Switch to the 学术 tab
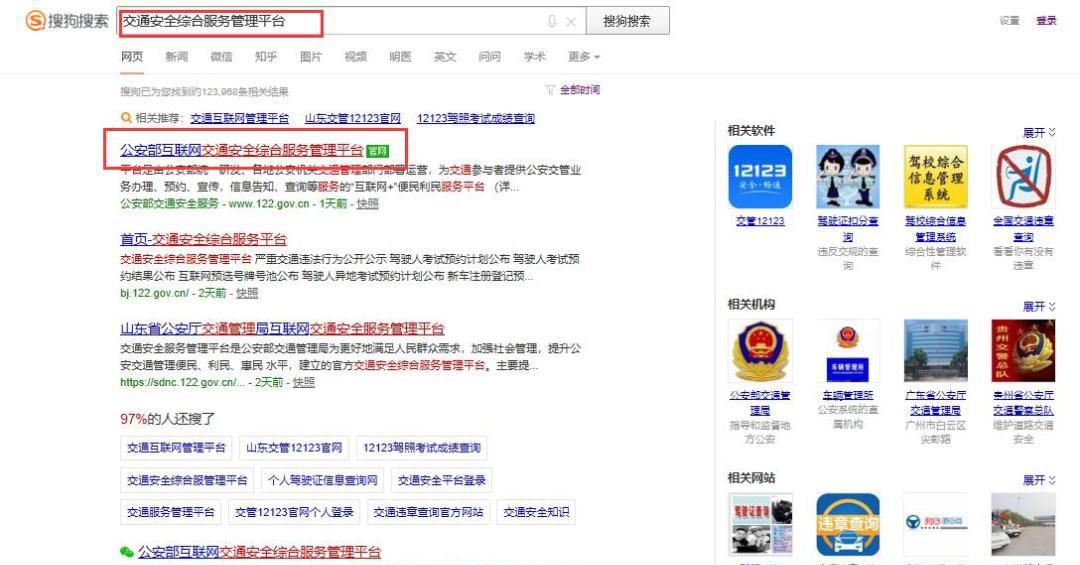 [534, 56]
